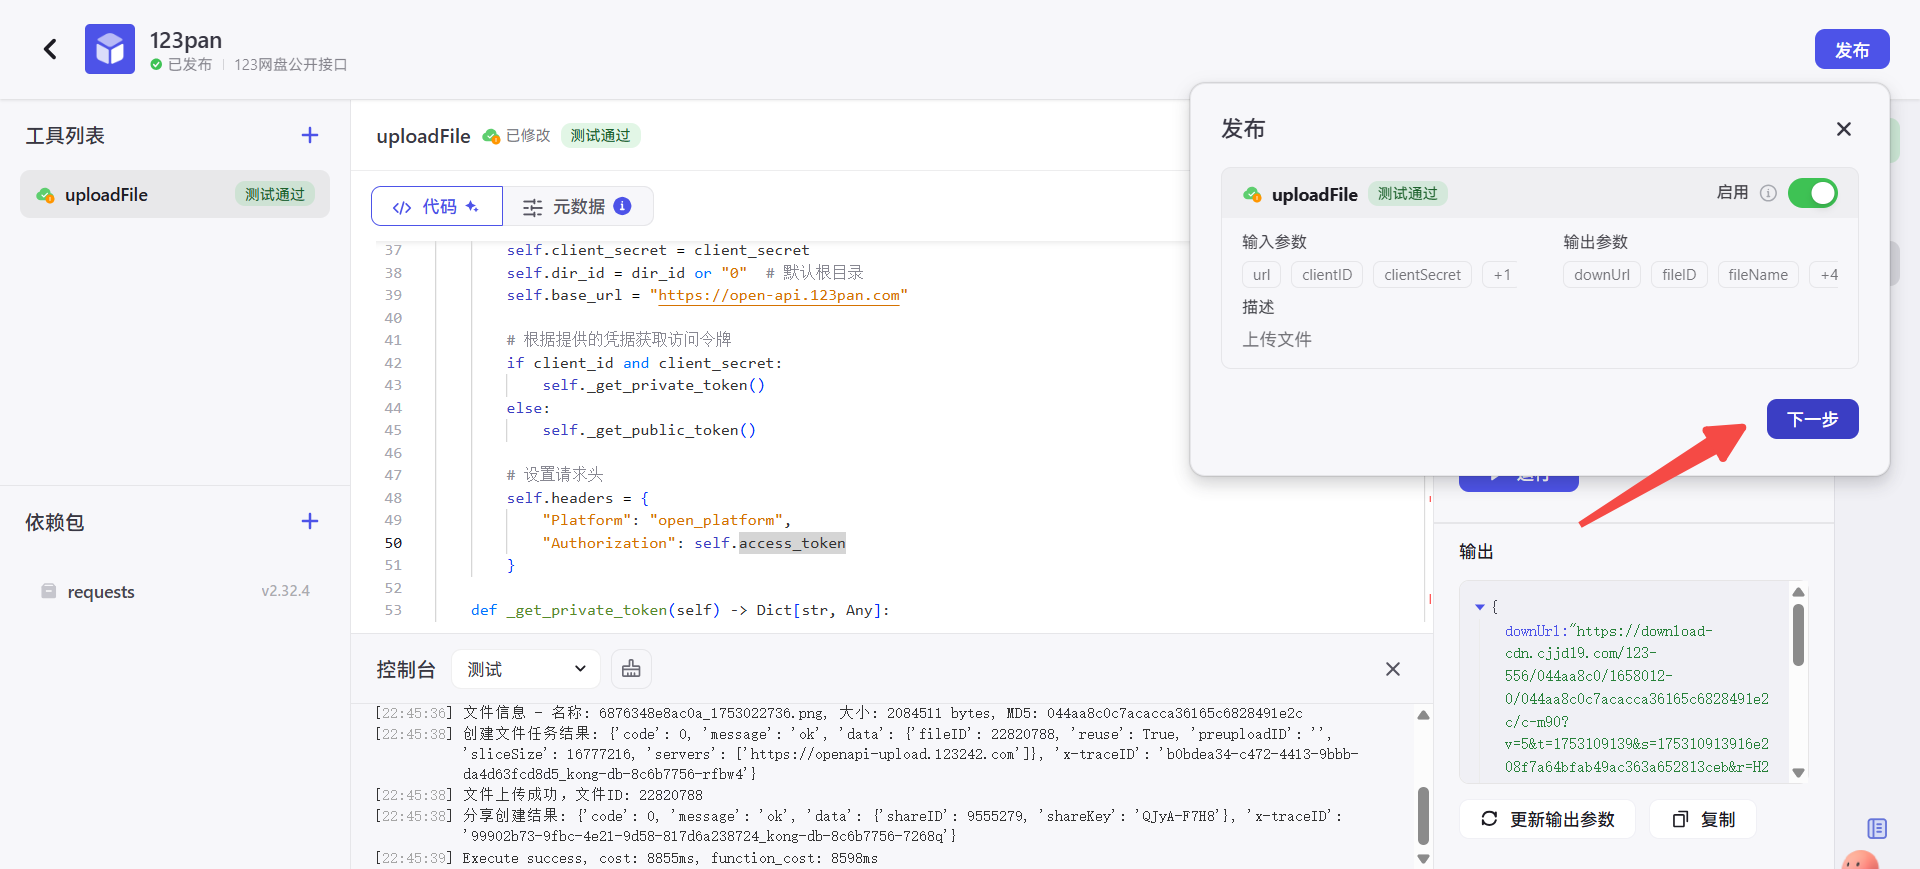Click the console scroll down arrow
This screenshot has width=1920, height=869.
click(x=1423, y=859)
